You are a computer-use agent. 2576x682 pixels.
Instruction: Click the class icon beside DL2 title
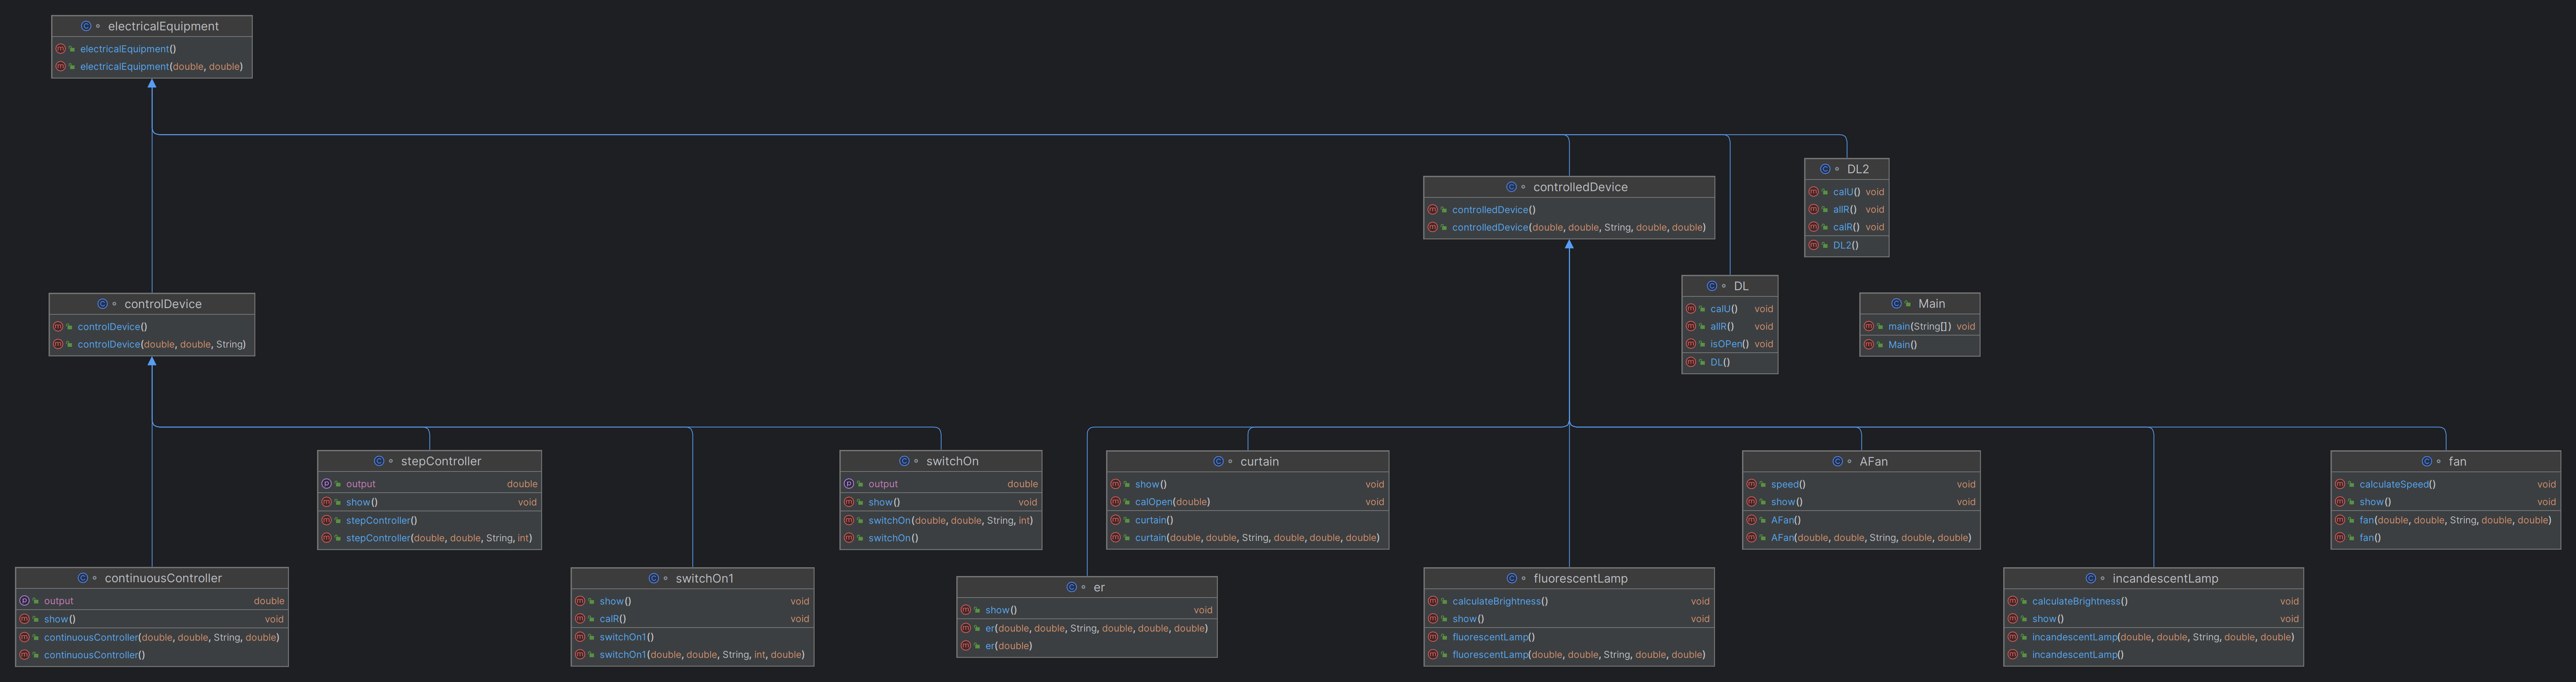coord(1825,169)
